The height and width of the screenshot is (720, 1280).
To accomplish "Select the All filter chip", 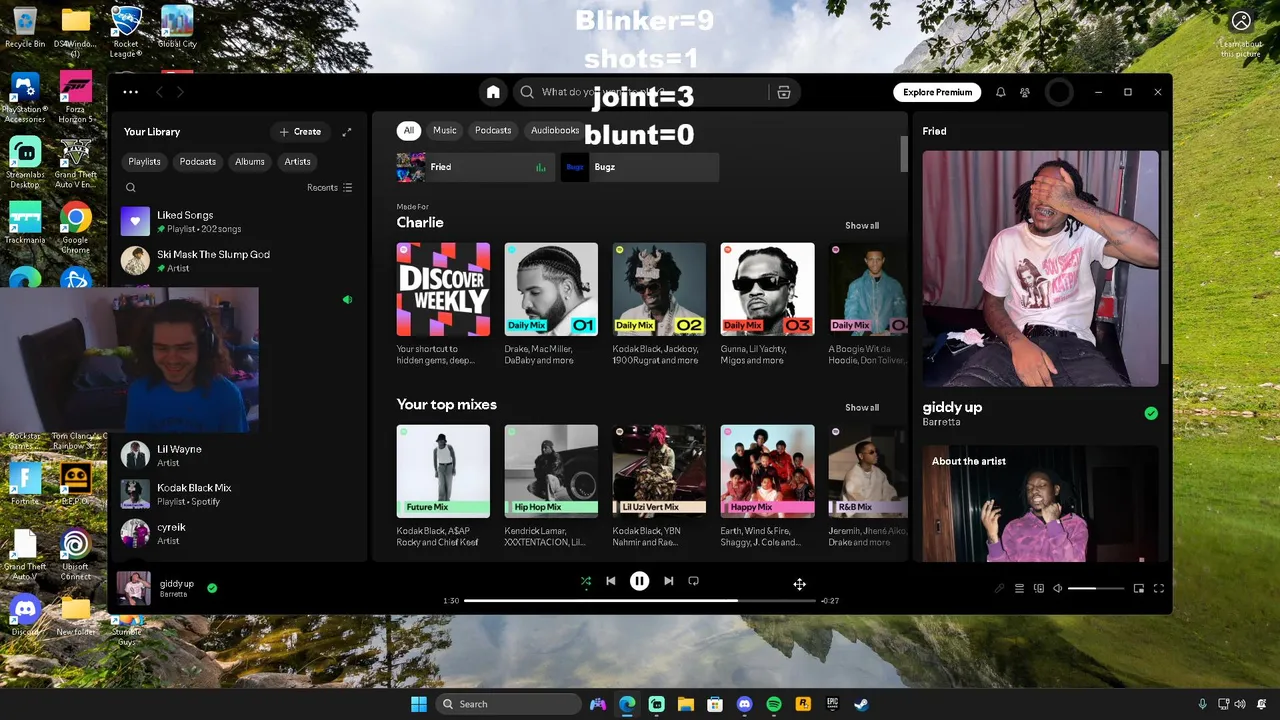I will pyautogui.click(x=408, y=130).
